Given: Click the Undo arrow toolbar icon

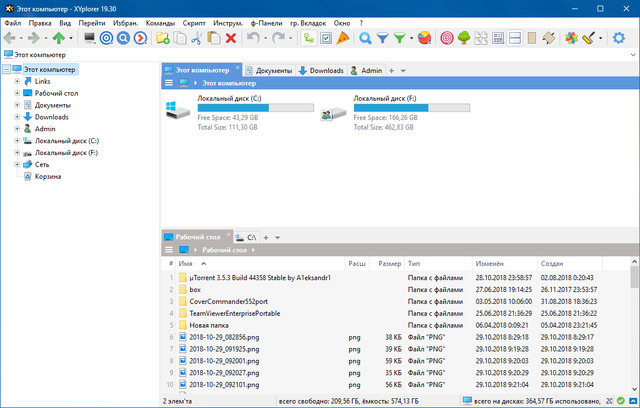Looking at the screenshot, I should [254, 38].
